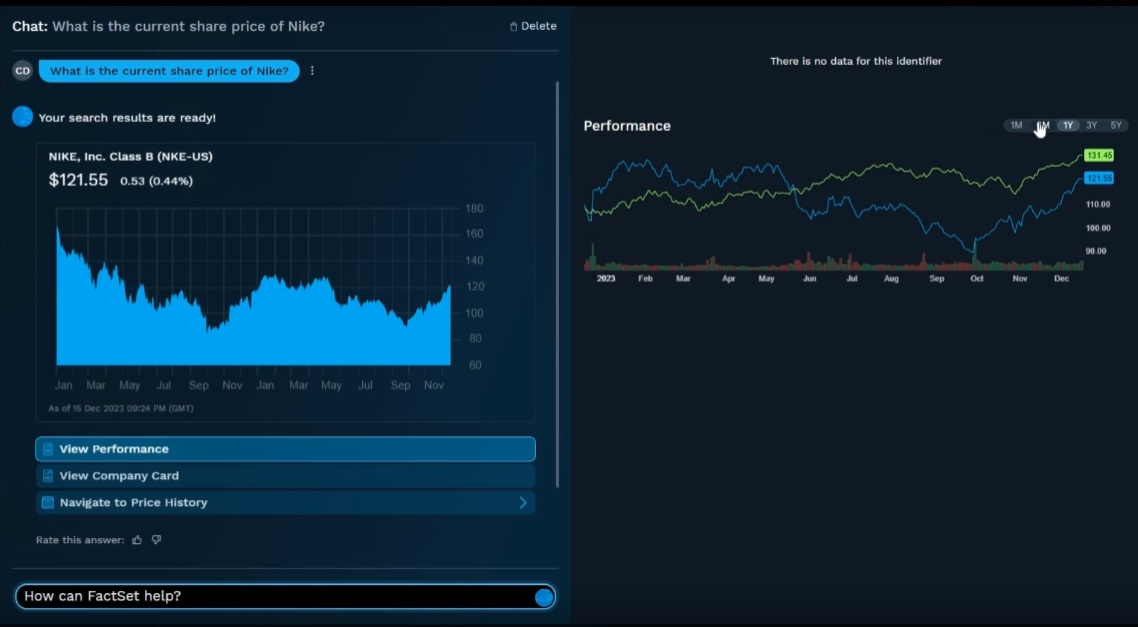Switch performance chart to 3Y range
Viewport: 1138px width, 627px height.
click(x=1092, y=125)
